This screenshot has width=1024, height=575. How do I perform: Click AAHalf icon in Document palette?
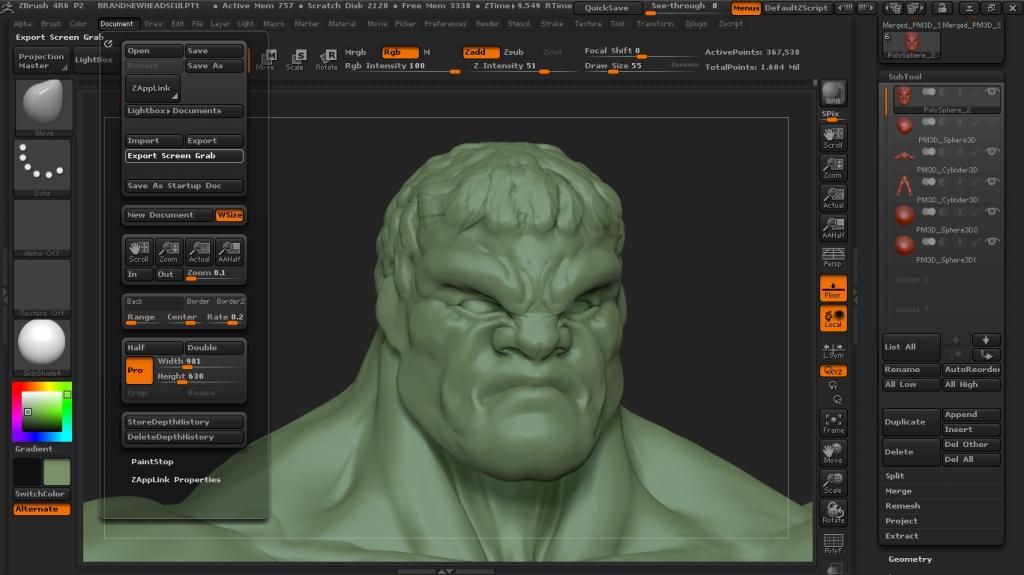(229, 252)
